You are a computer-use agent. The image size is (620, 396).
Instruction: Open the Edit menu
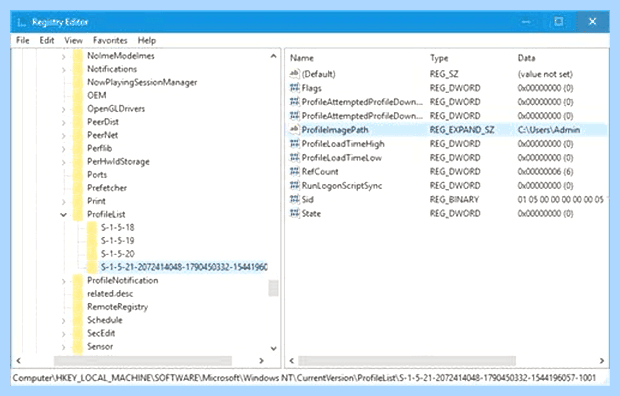(x=47, y=40)
